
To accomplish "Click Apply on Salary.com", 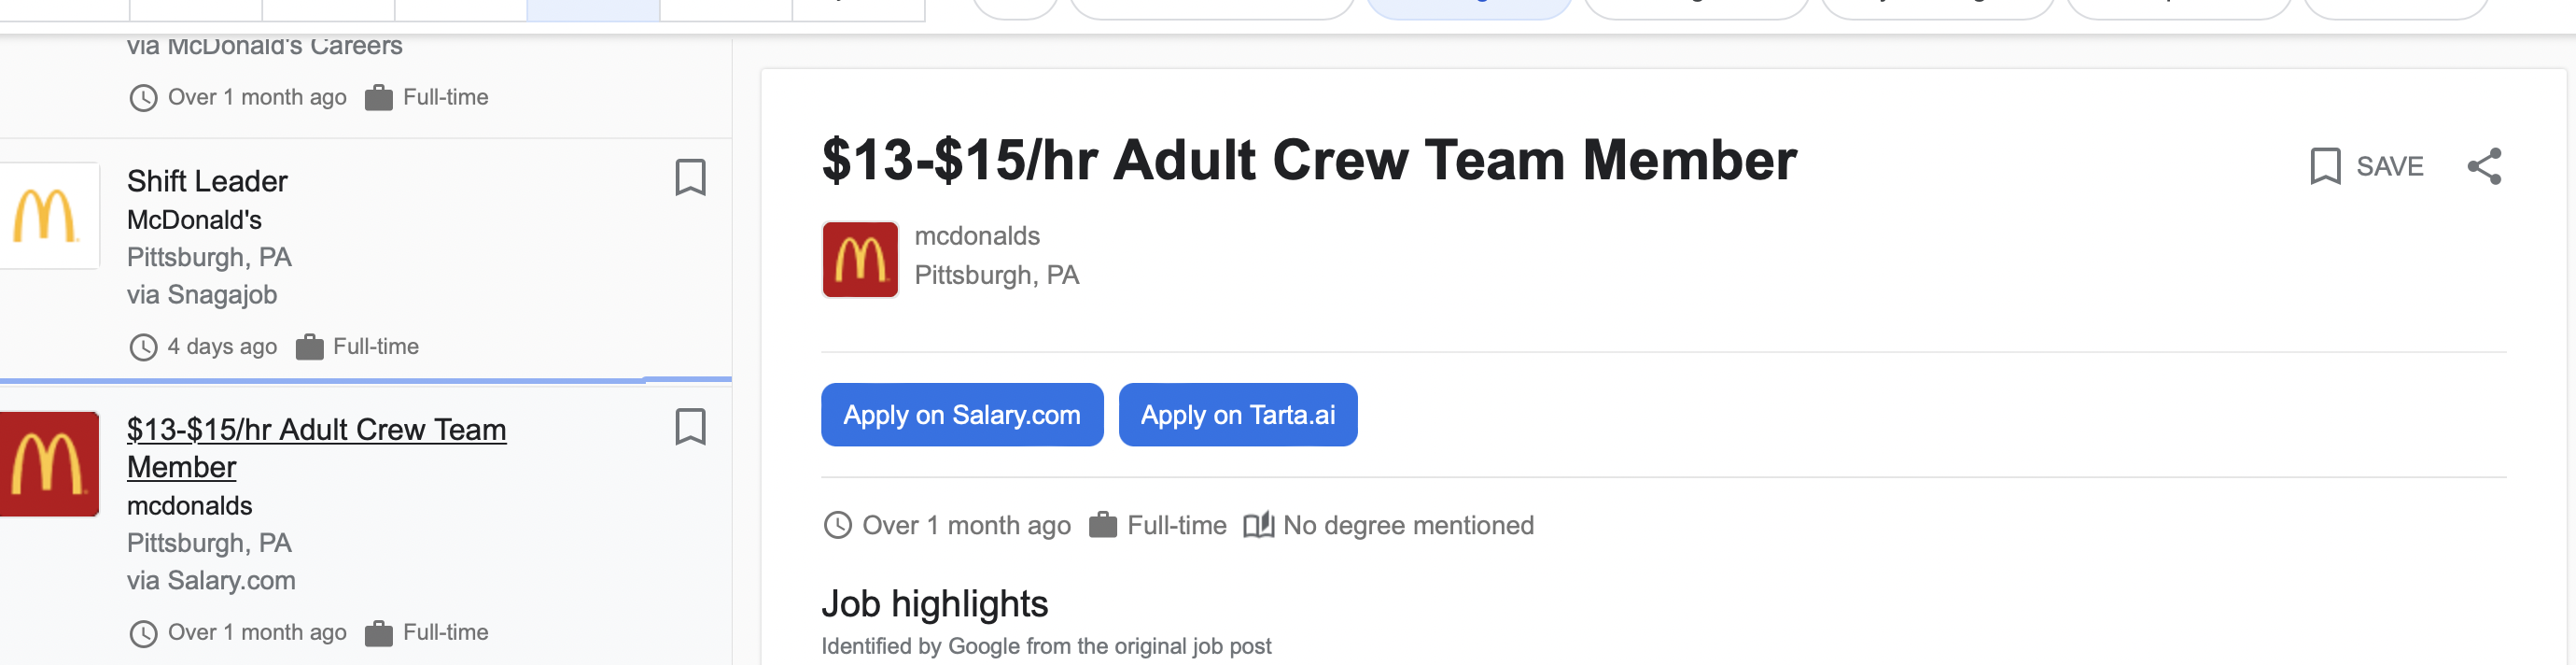I will click(x=961, y=415).
